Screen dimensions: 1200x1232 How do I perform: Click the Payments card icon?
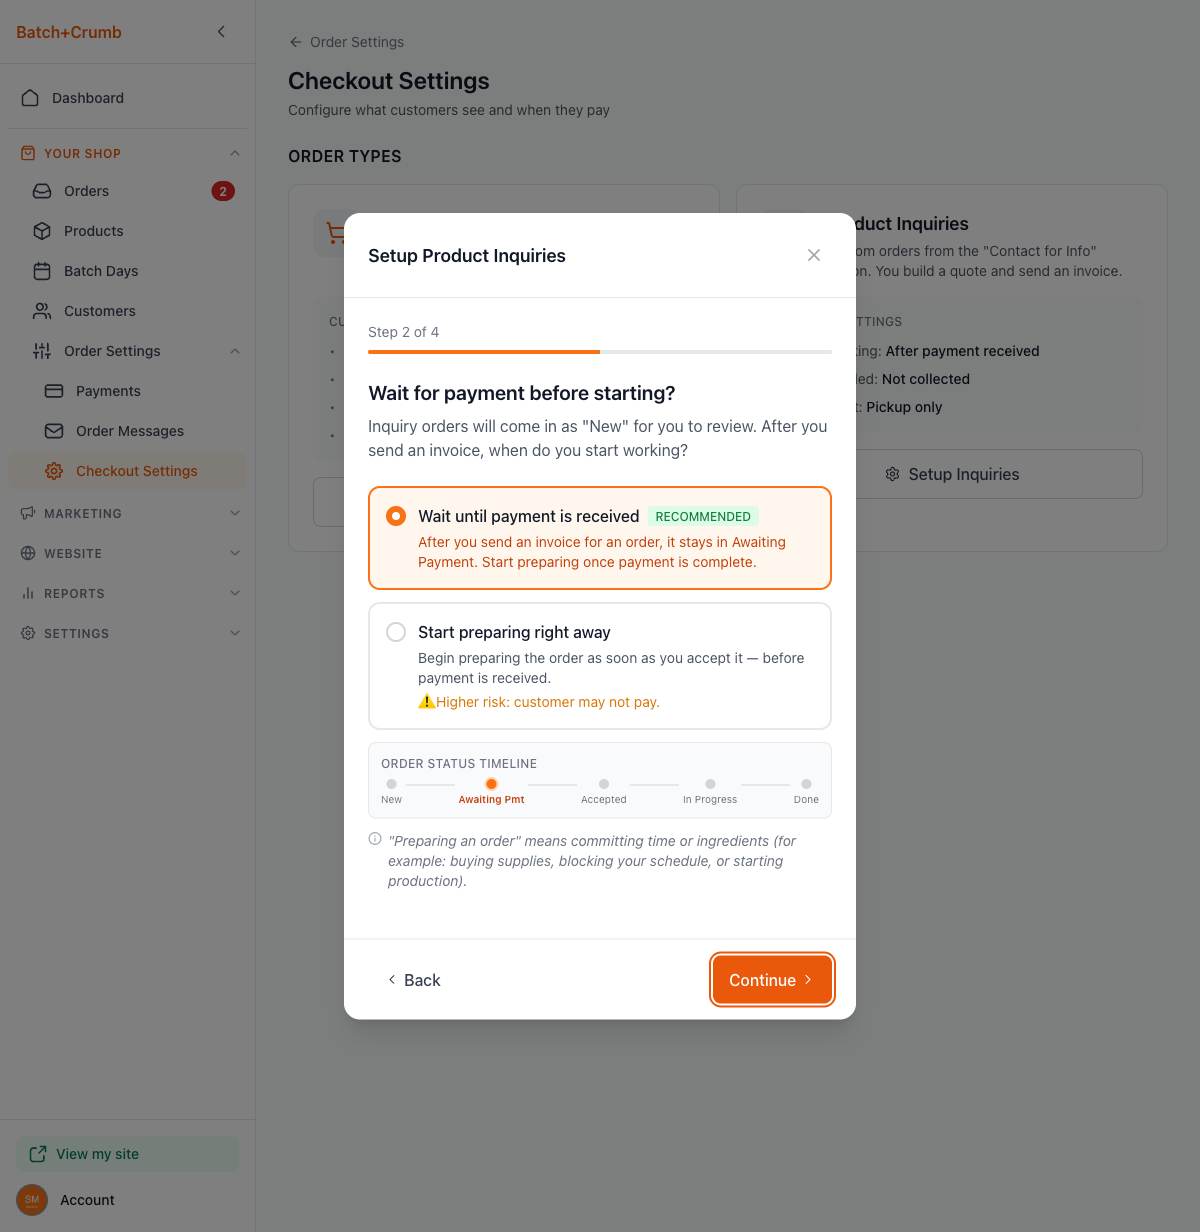pyautogui.click(x=54, y=391)
